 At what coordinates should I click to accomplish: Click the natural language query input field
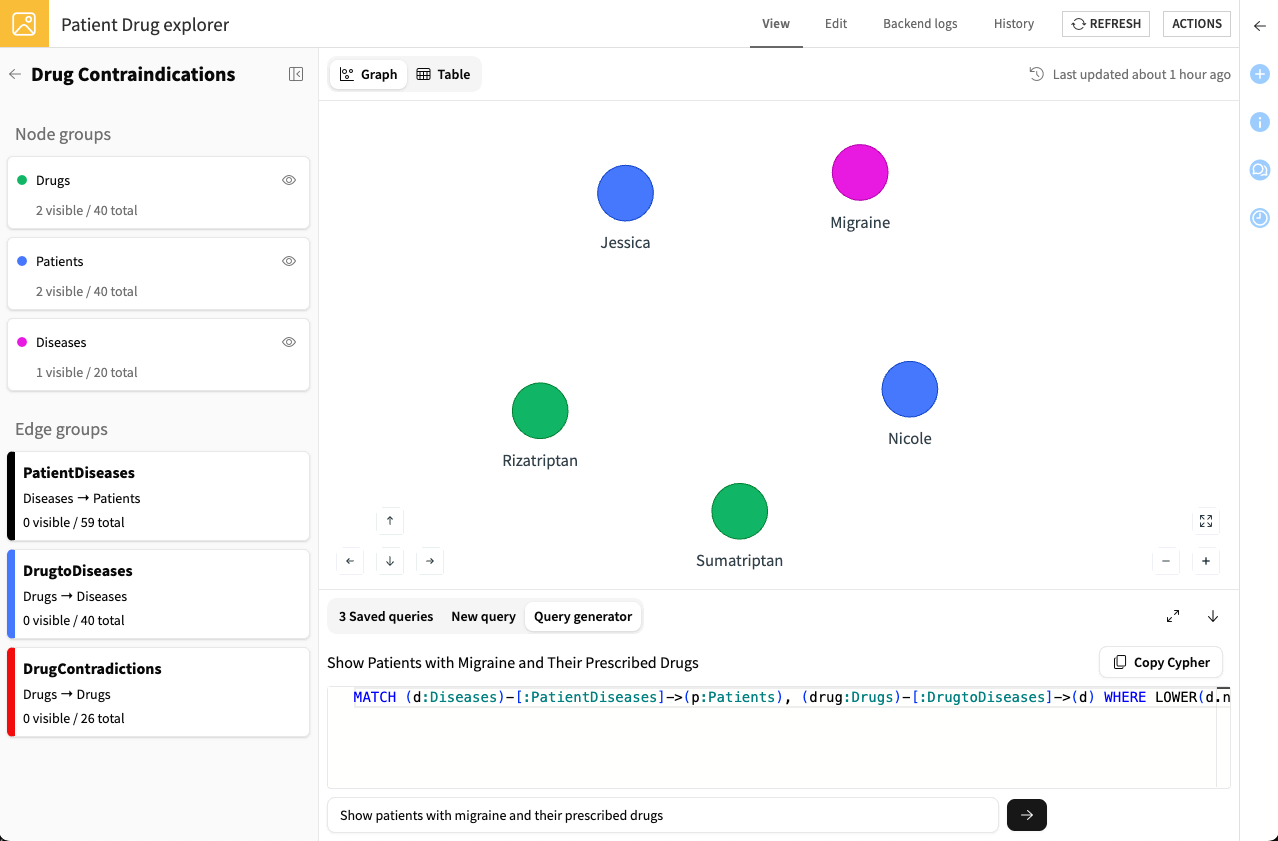[x=662, y=815]
